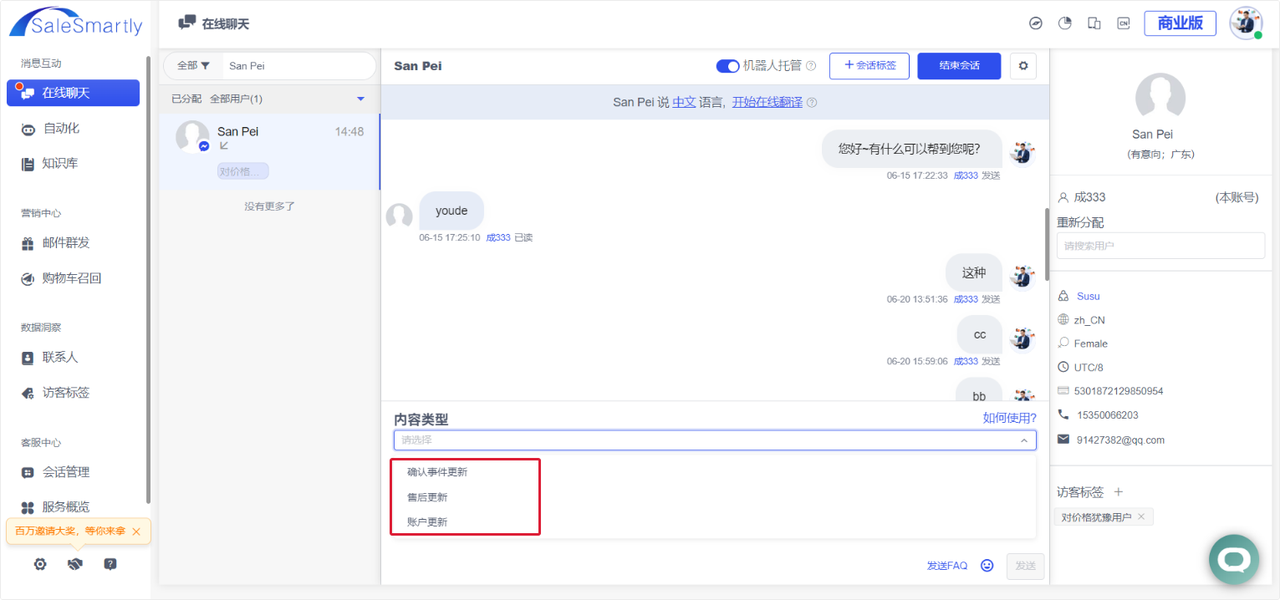This screenshot has height=600, width=1280.
Task: Toggle the 机器人托管 switch
Action: point(727,66)
